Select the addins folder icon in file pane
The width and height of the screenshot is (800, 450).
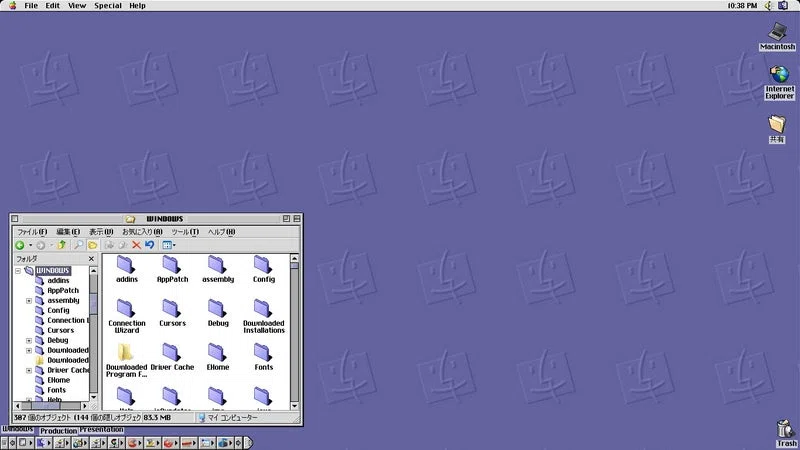click(126, 265)
